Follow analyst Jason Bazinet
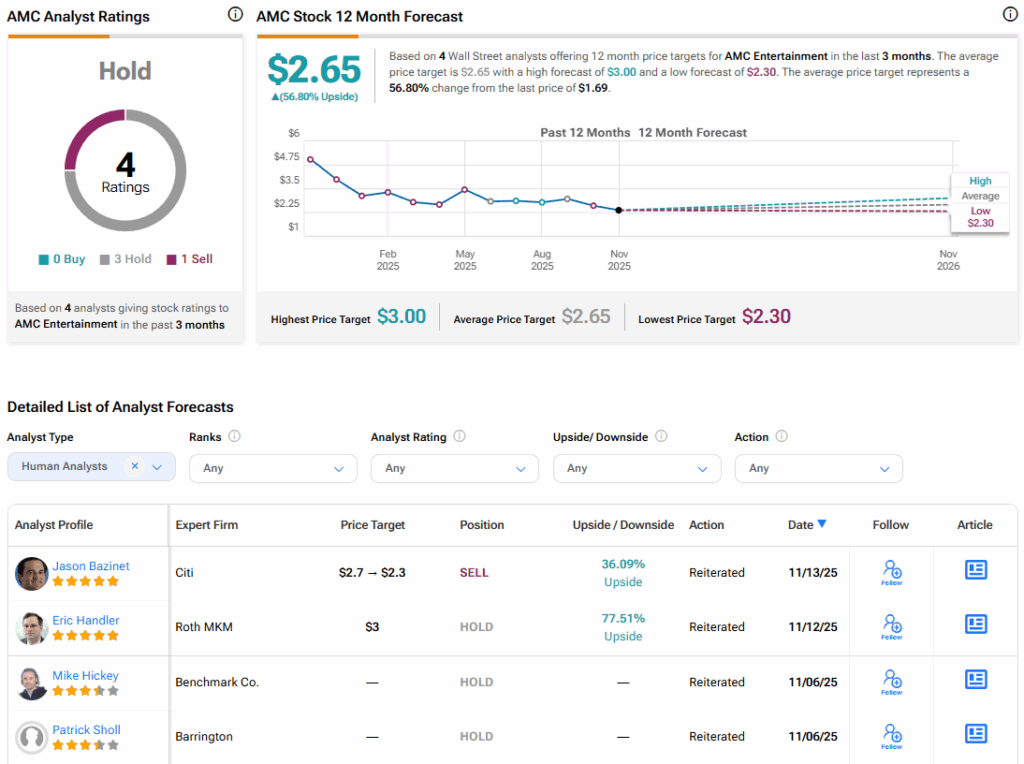The image size is (1024, 764). click(891, 572)
